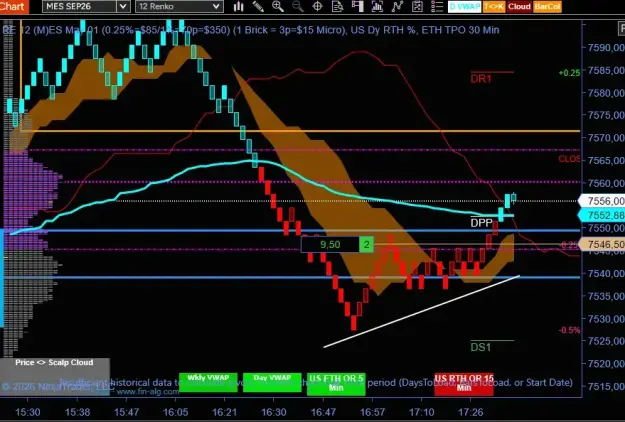Open the Chart Trader panel icon

point(357,7)
